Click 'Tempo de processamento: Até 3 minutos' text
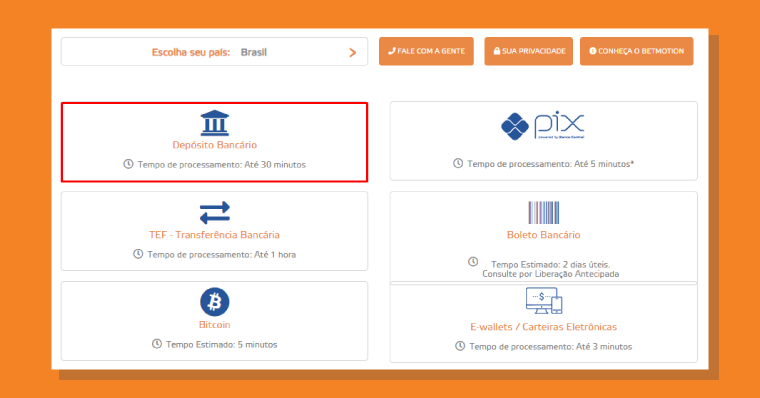 551,347
